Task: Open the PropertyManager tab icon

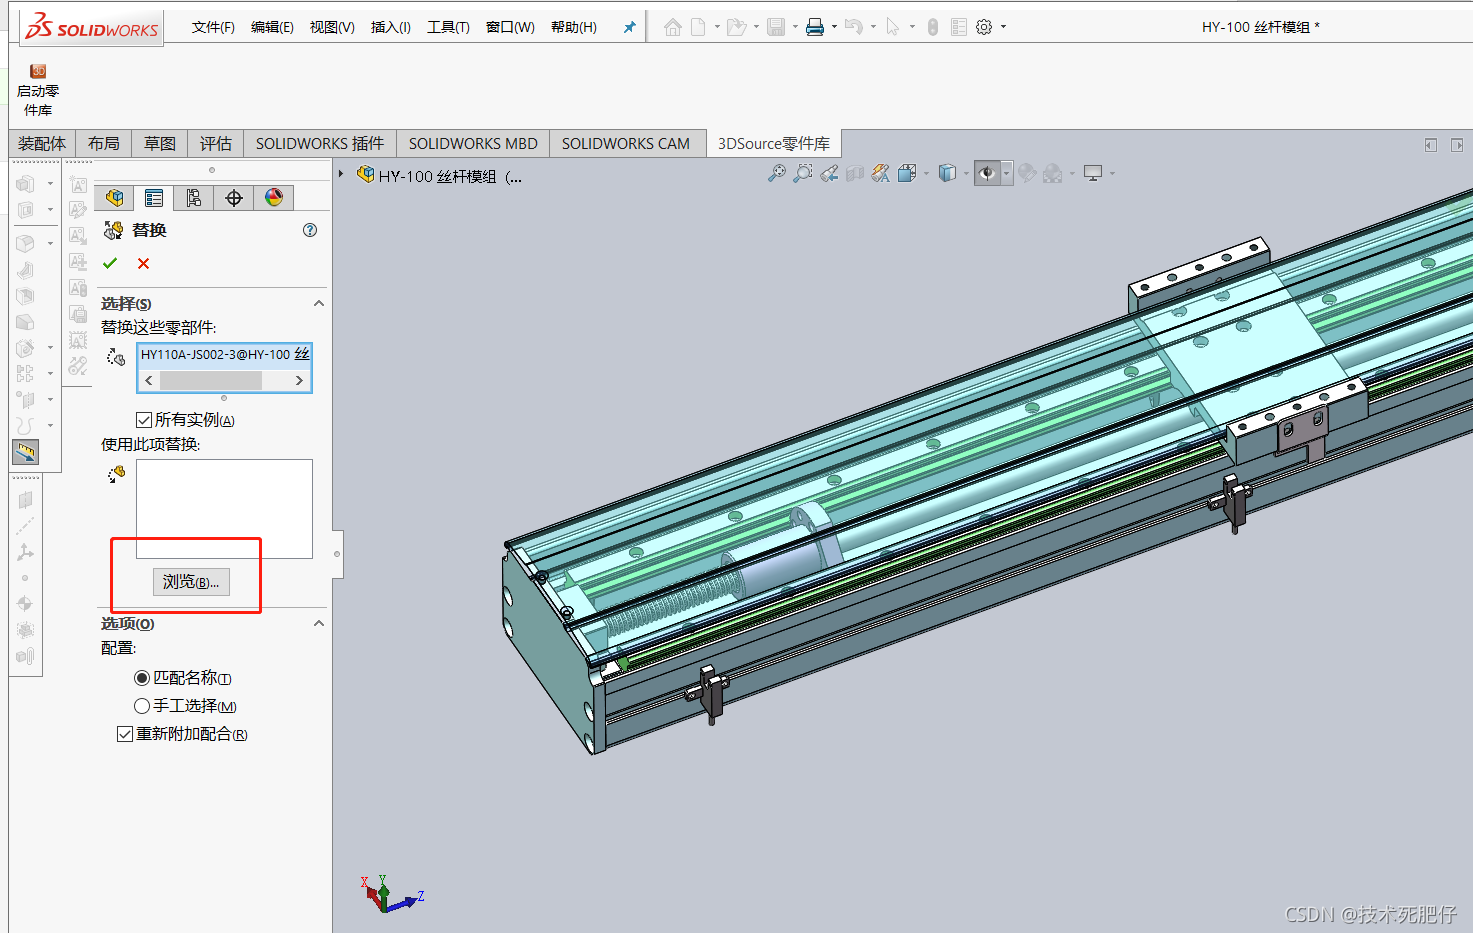Action: tap(153, 198)
